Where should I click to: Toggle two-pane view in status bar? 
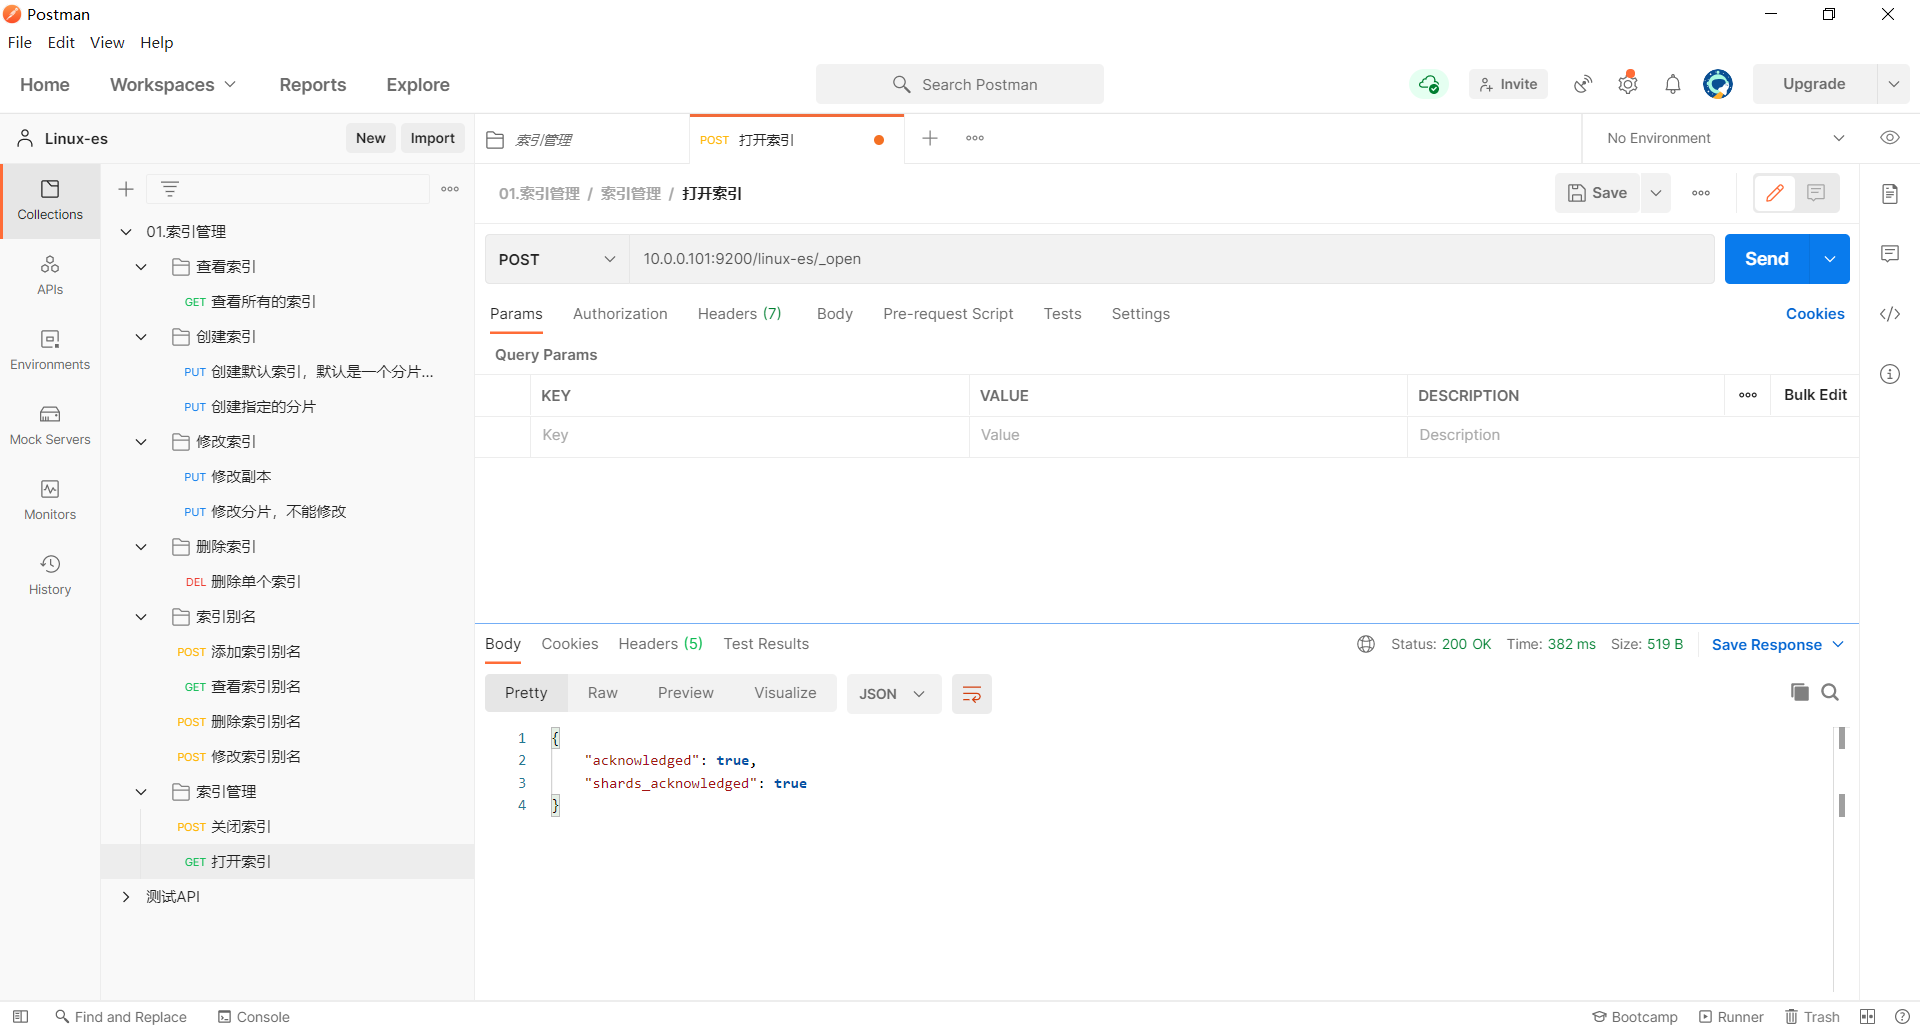(1867, 1016)
